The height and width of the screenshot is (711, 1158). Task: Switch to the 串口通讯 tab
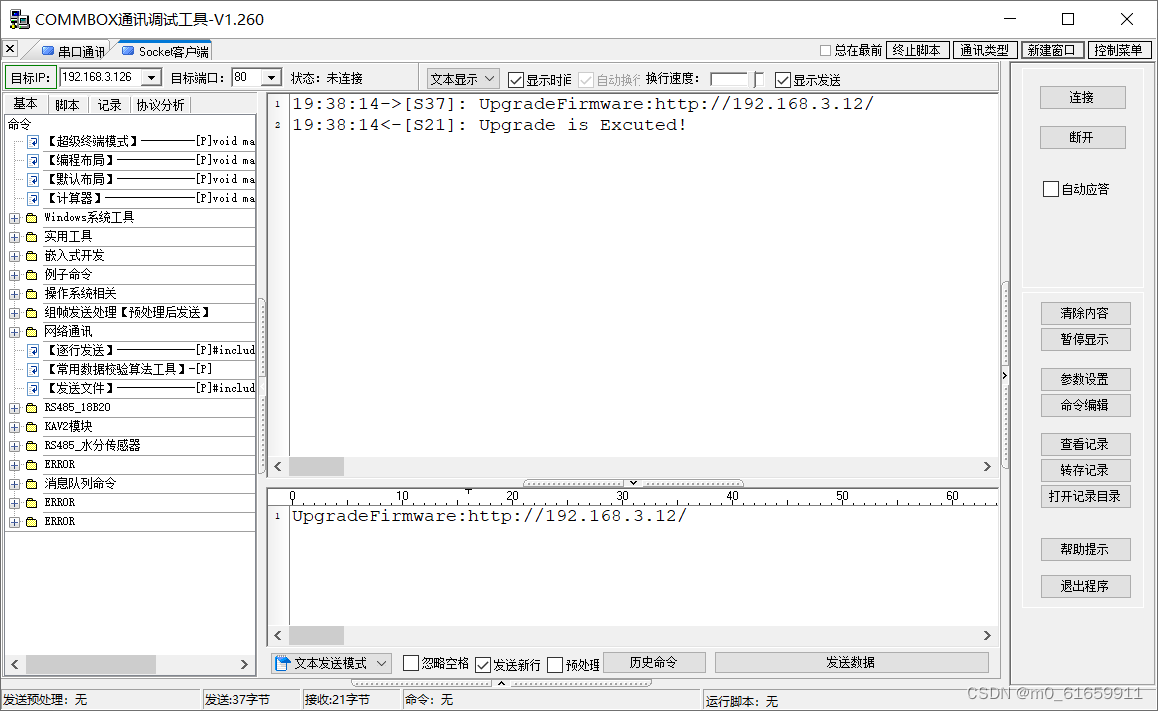[78, 48]
